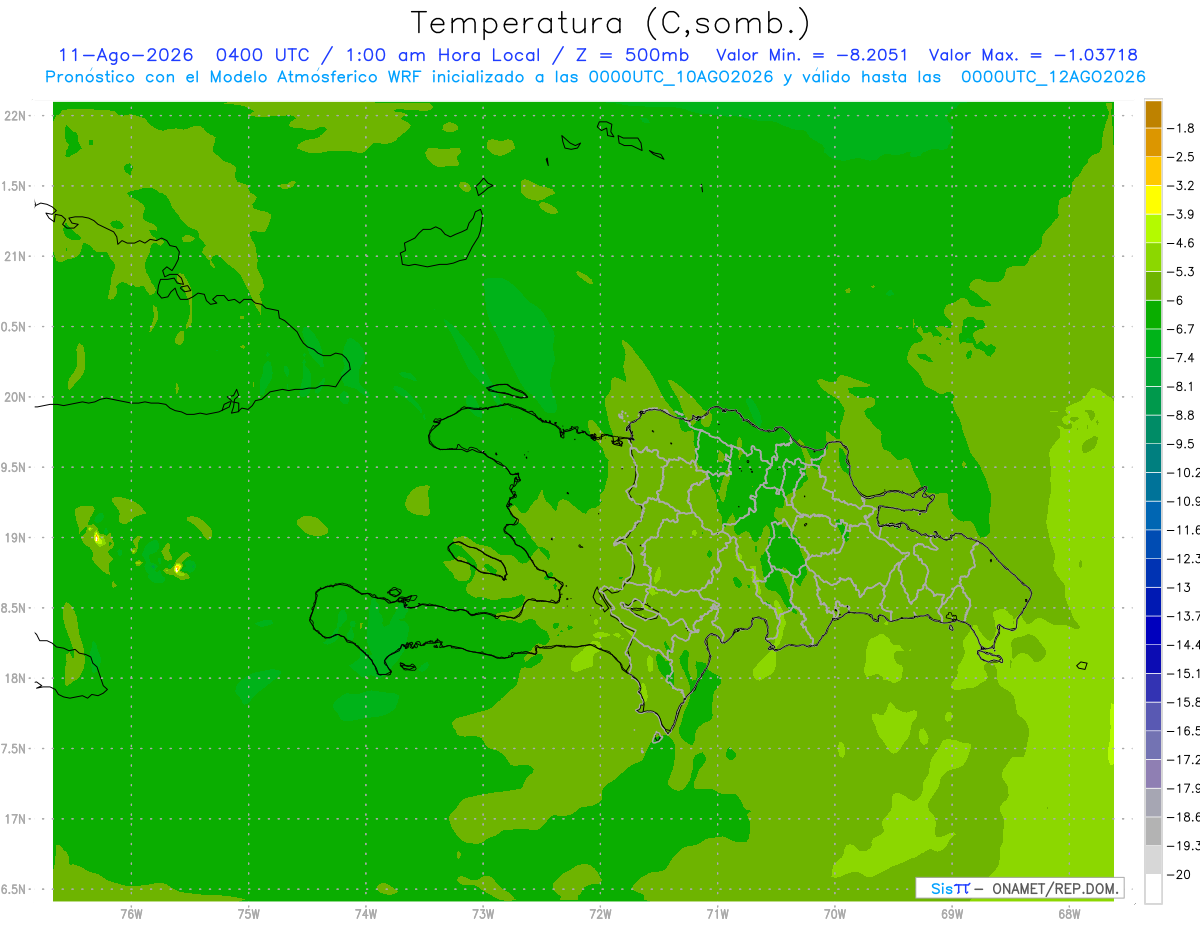Select the date text "11-Ago-2026"

[x=125, y=55]
